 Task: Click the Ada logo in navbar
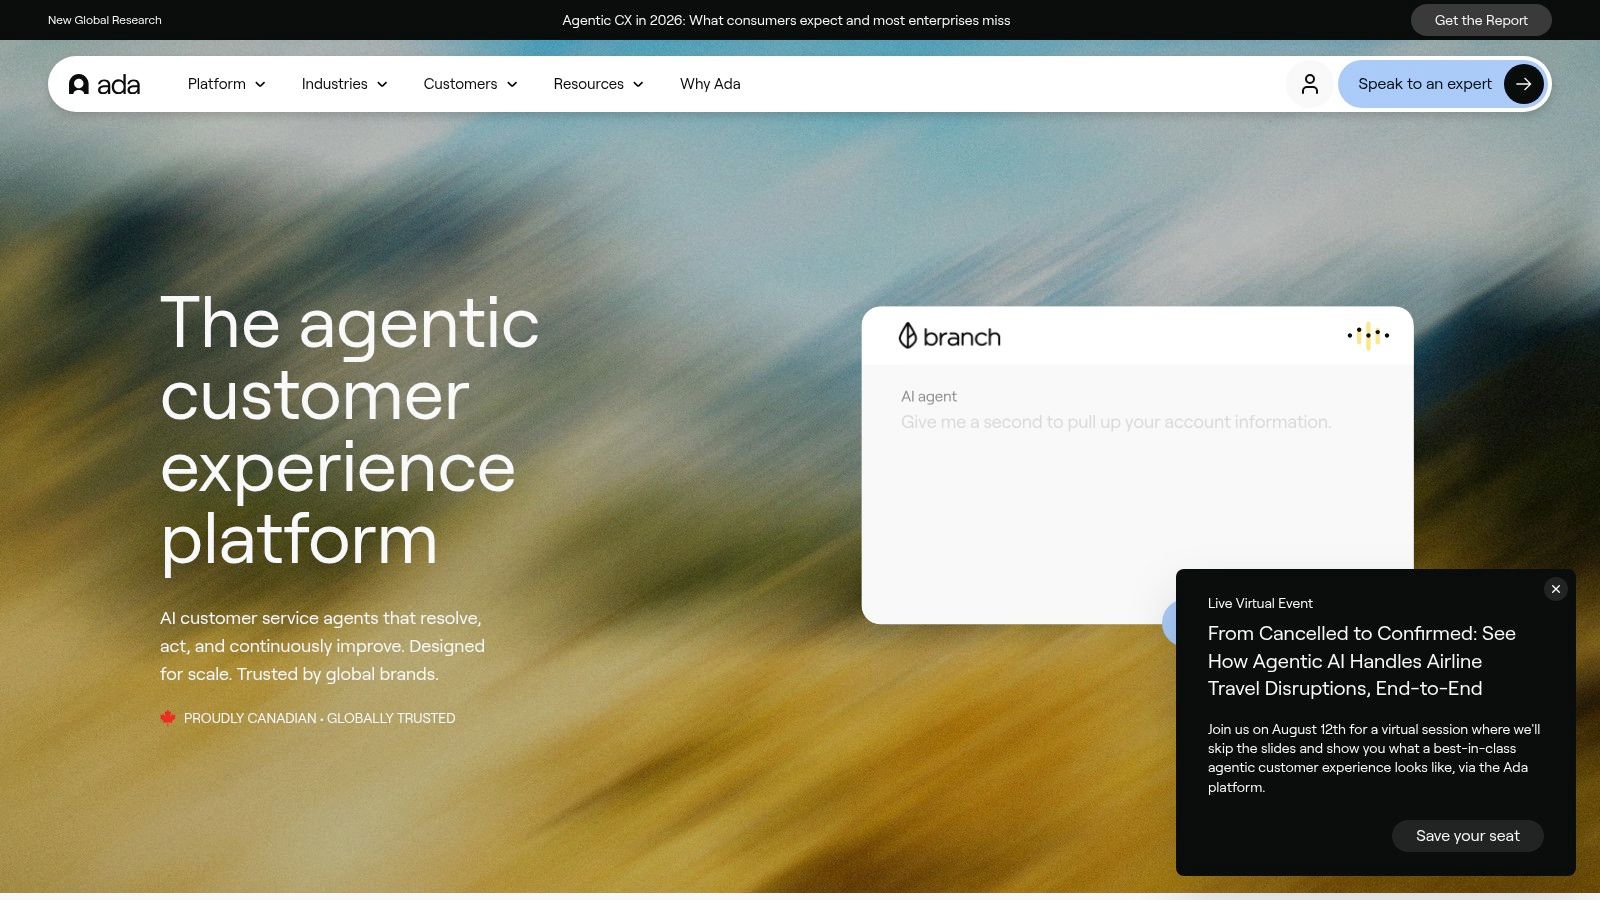point(104,84)
